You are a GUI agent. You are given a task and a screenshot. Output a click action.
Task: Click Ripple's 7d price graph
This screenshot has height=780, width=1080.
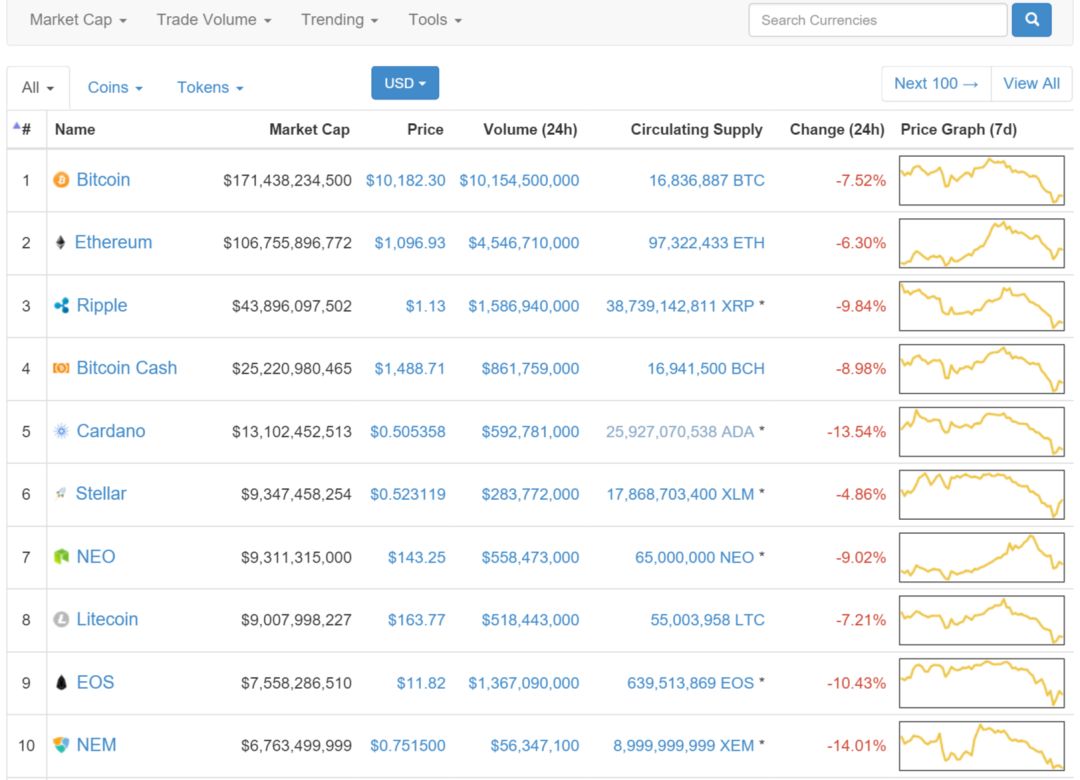click(x=982, y=306)
